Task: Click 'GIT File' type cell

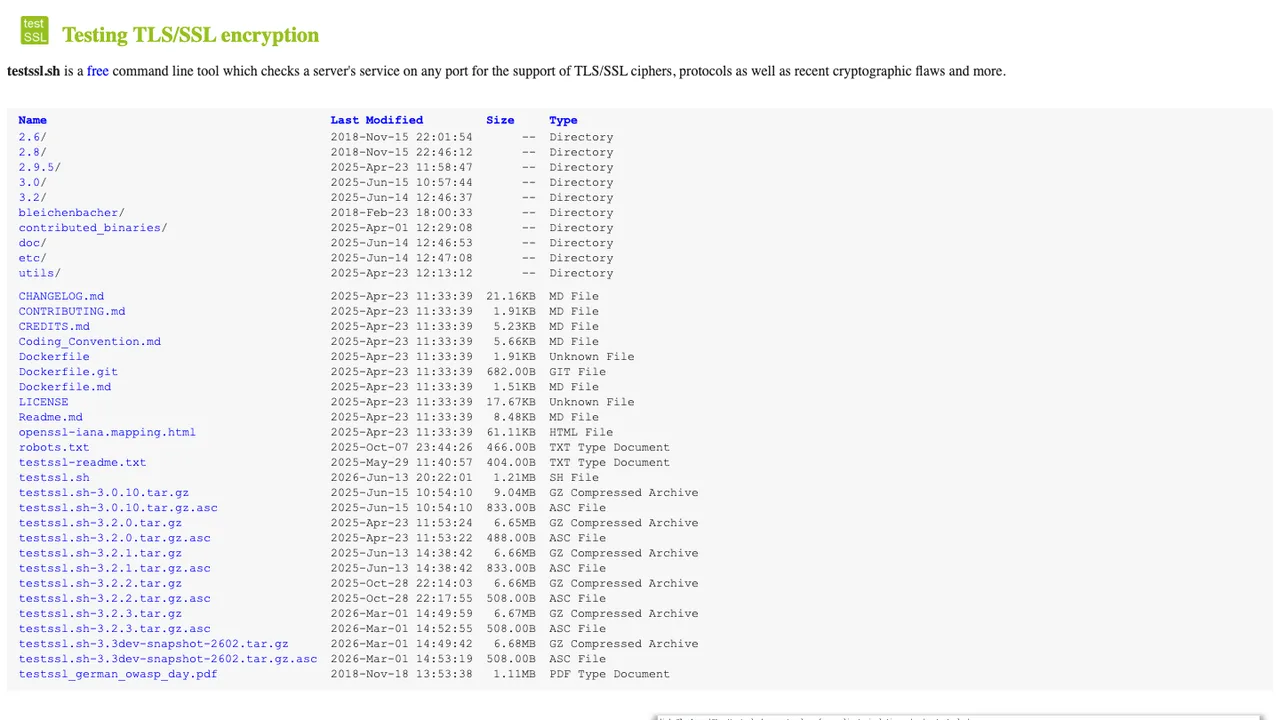Action: 577,371
